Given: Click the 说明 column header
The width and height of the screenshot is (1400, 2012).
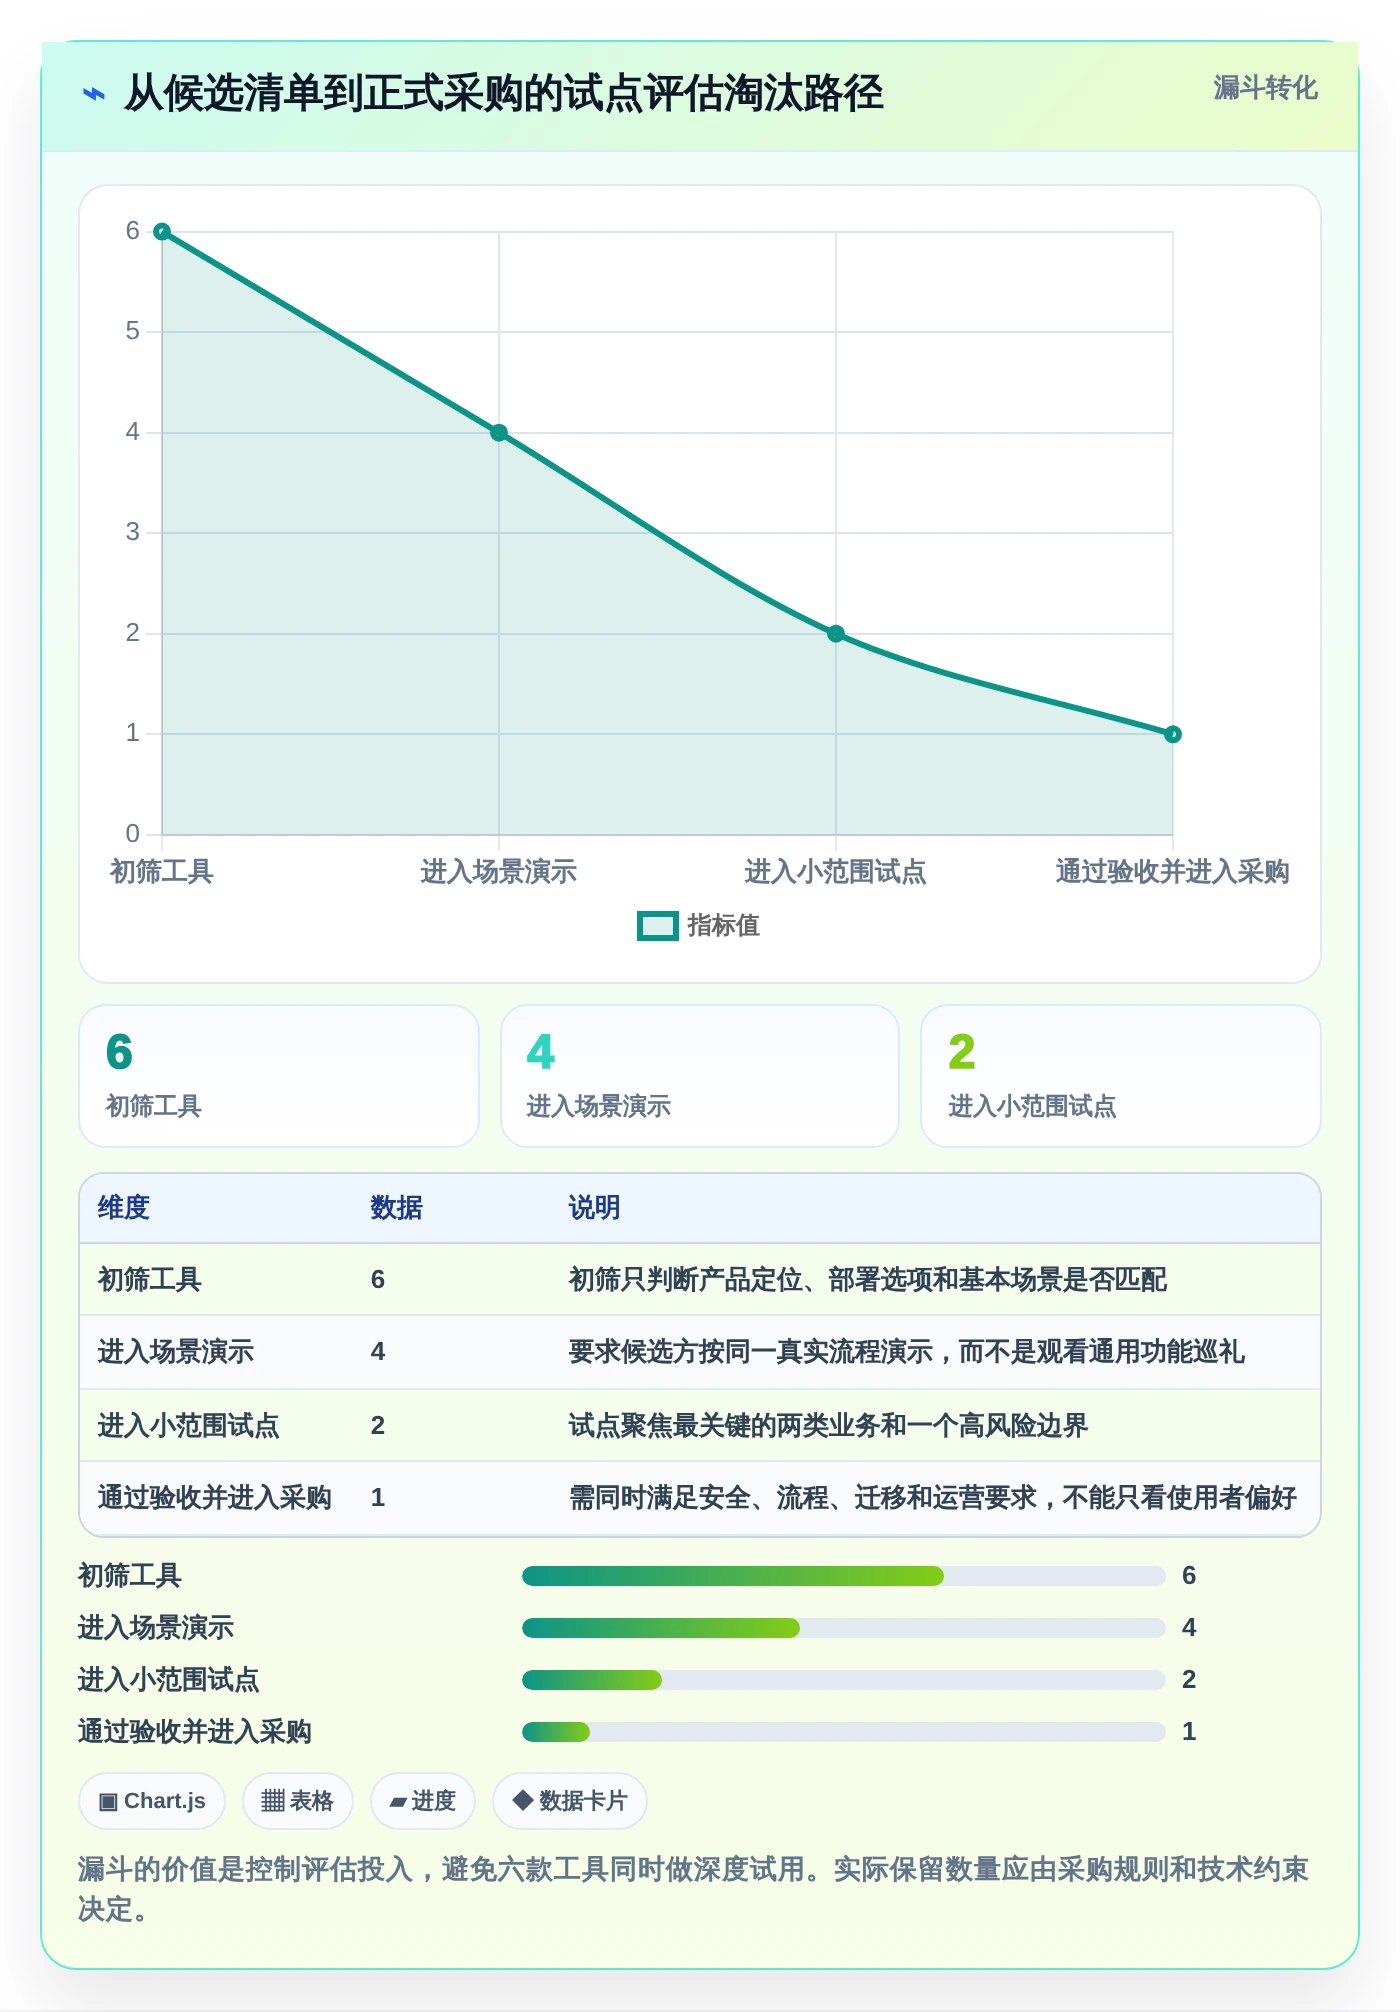Looking at the screenshot, I should pos(595,1208).
